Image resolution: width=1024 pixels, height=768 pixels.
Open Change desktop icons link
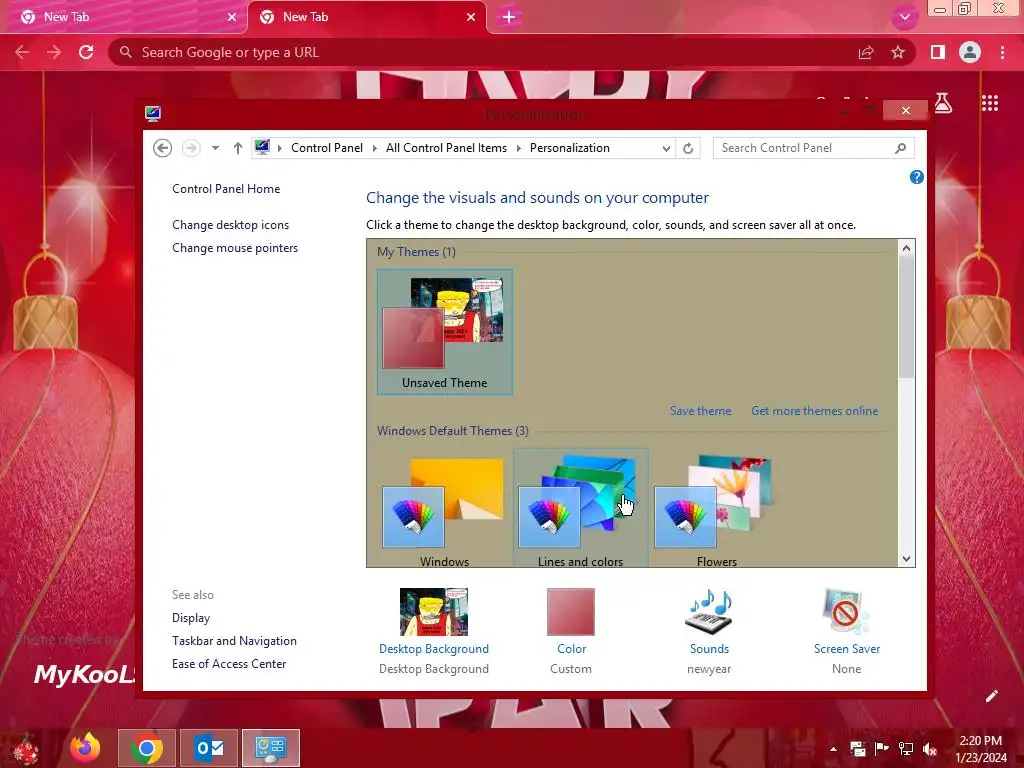[231, 225]
